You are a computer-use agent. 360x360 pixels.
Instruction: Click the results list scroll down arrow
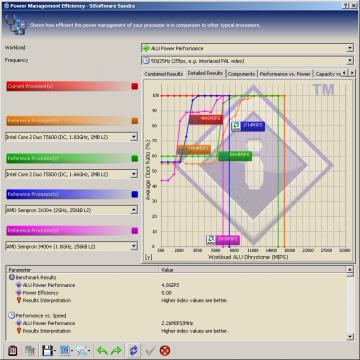tap(350, 336)
